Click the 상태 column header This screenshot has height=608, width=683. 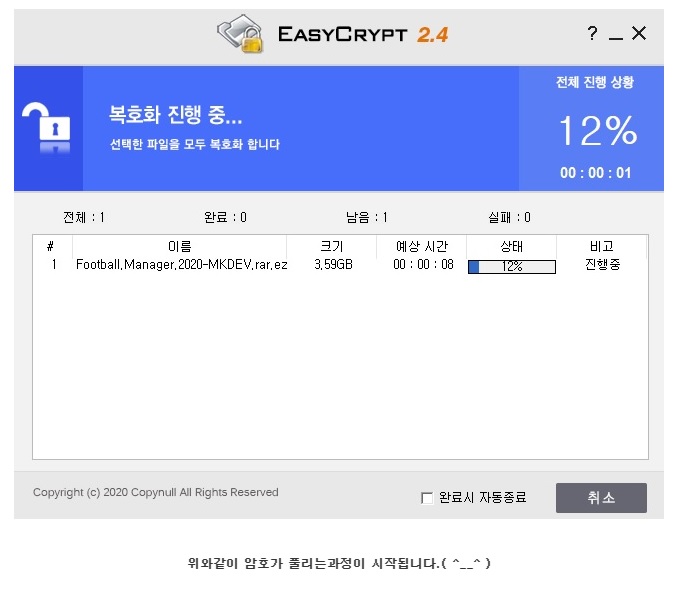[512, 247]
